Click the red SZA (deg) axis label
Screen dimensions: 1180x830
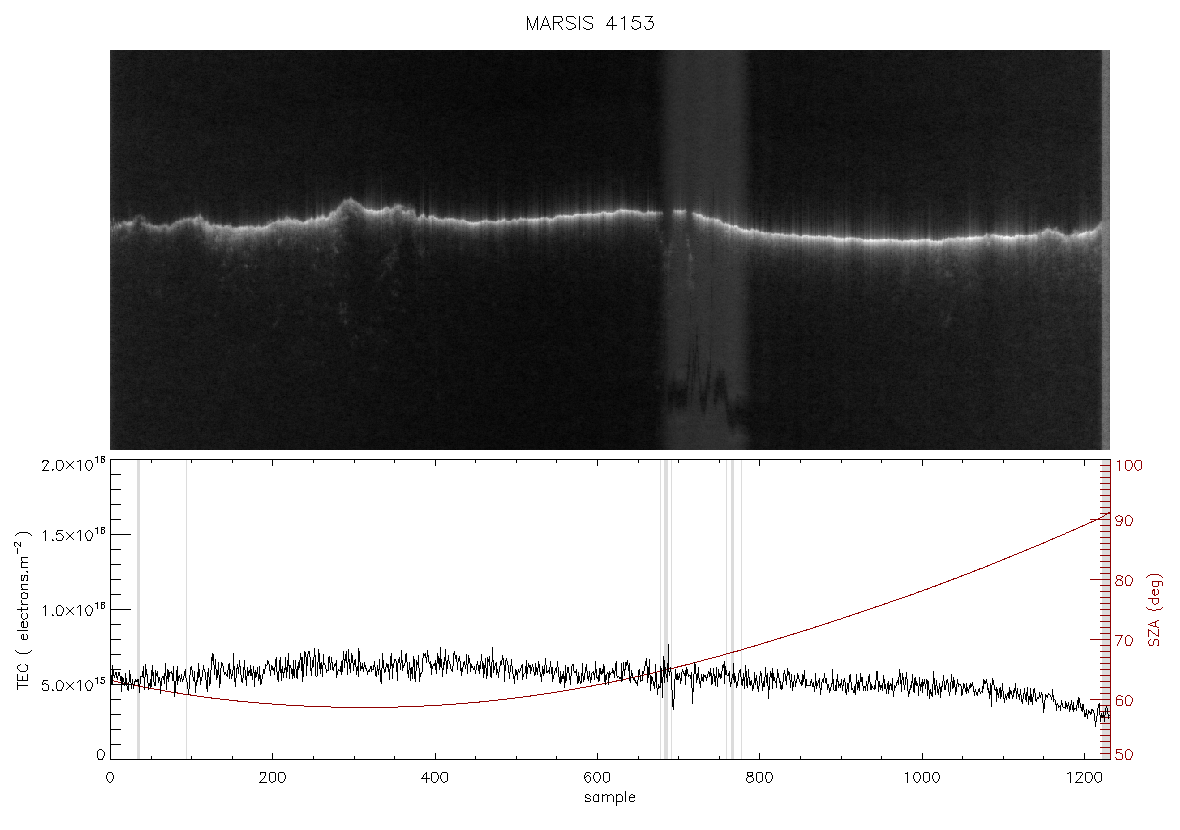(x=1156, y=610)
